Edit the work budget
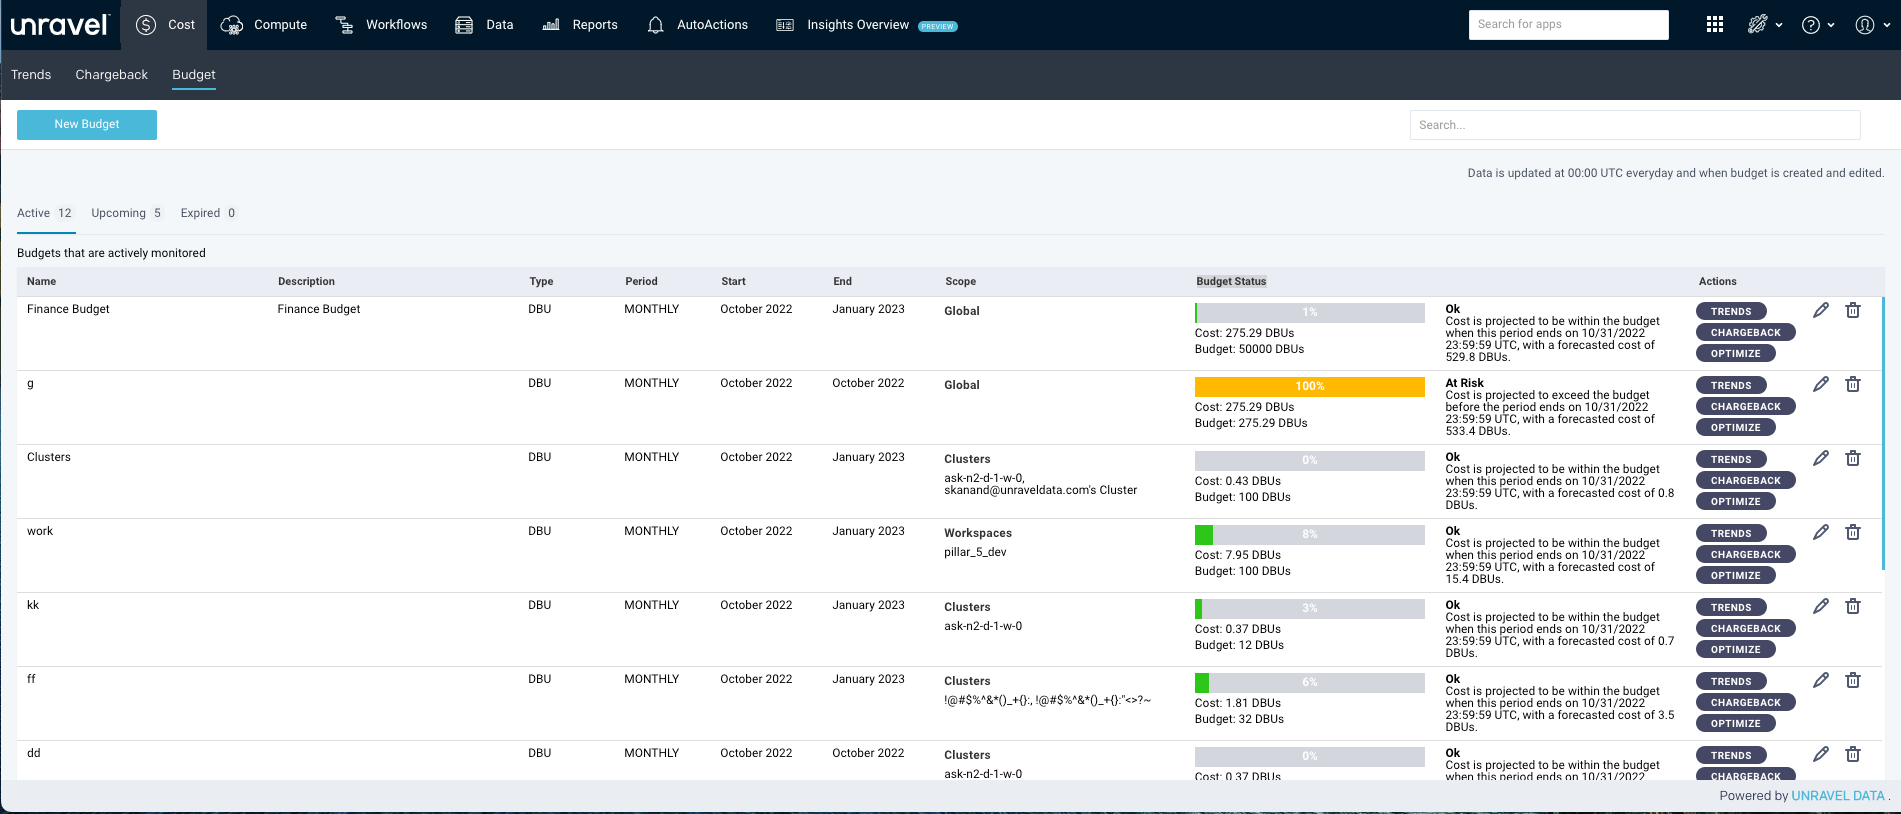The width and height of the screenshot is (1901, 814). tap(1821, 532)
